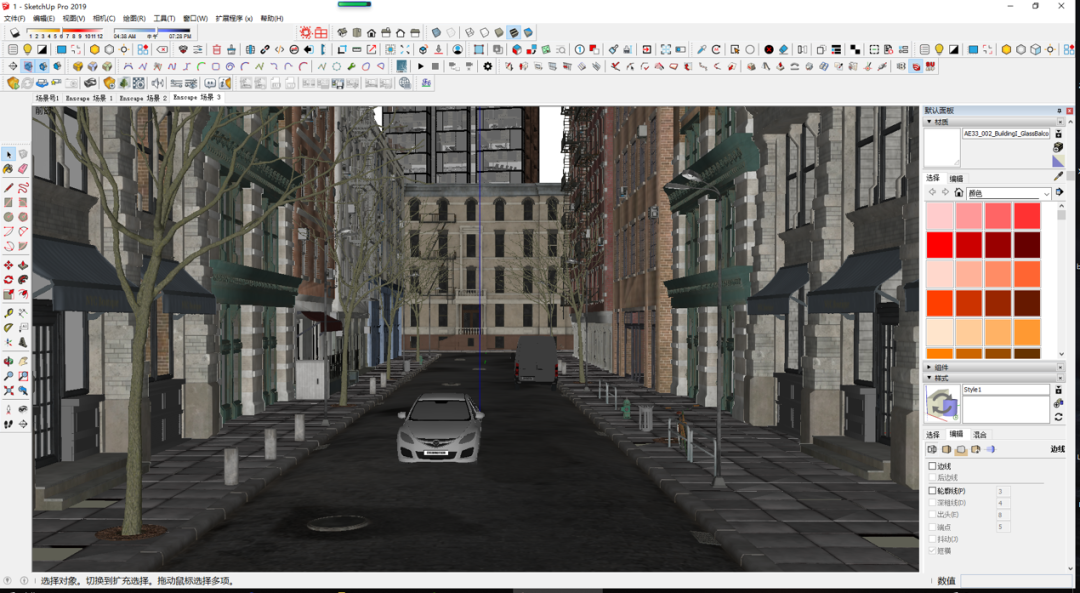This screenshot has width=1080, height=593.
Task: Click the shadow time-of-day slider
Action: coord(152,31)
